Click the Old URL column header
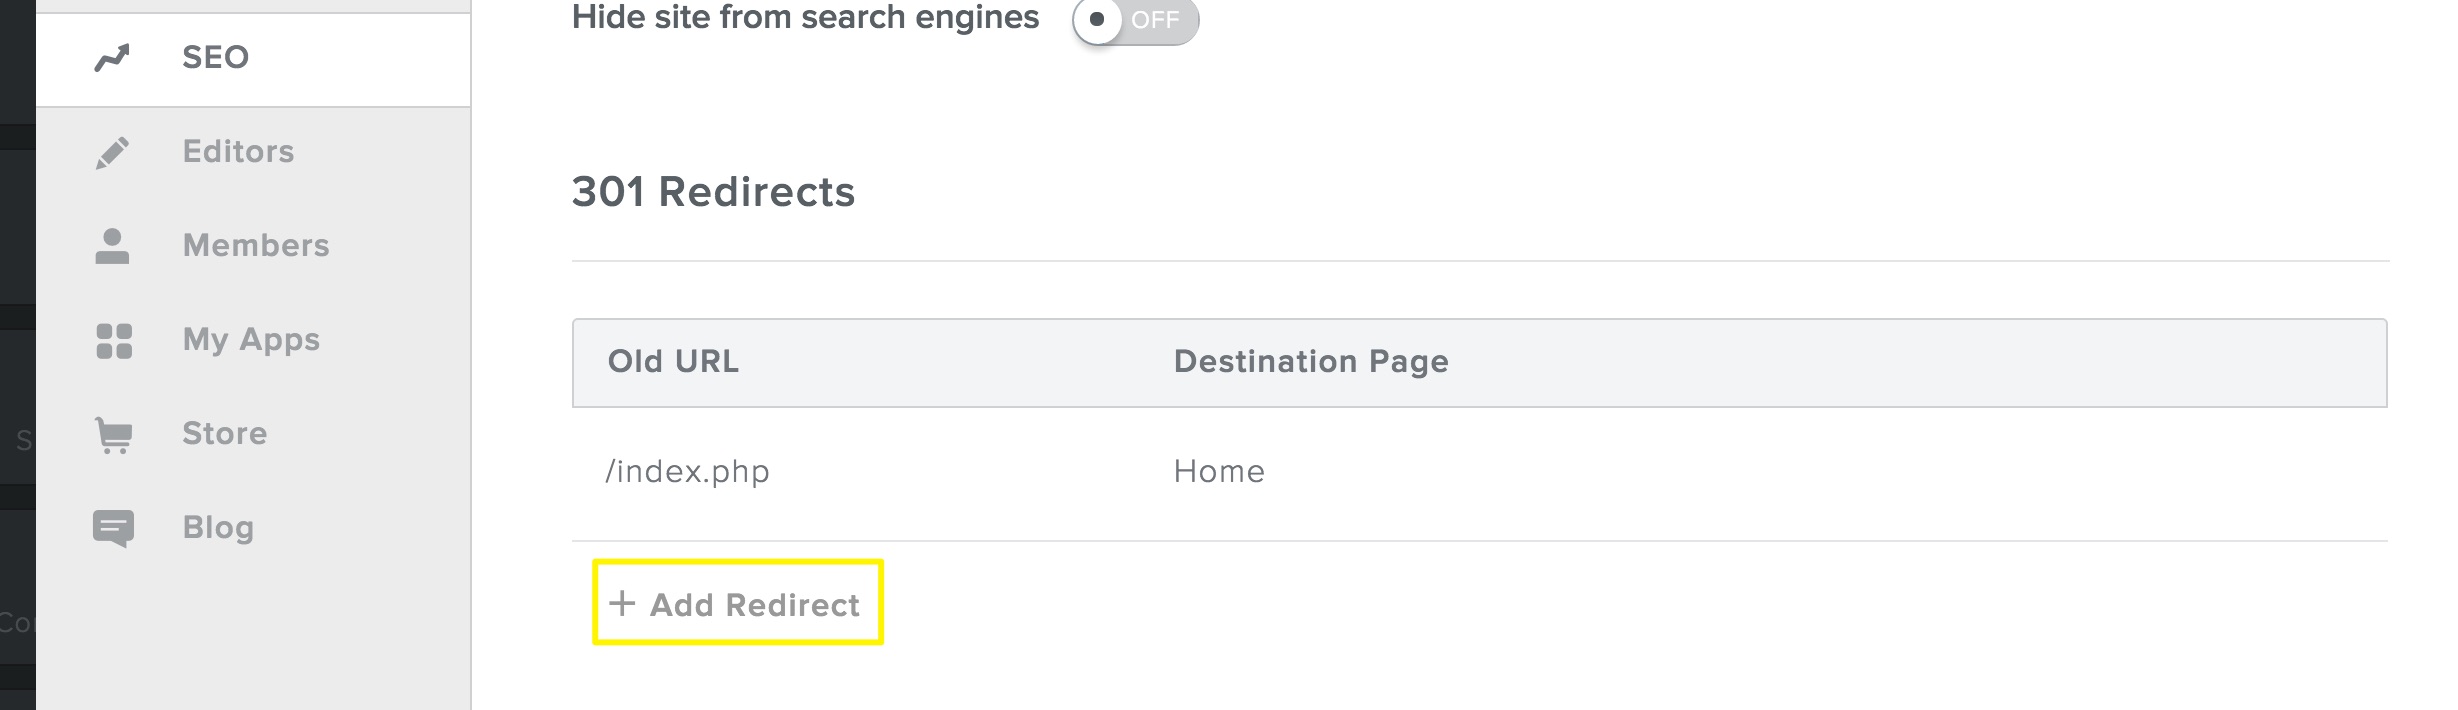This screenshot has height=710, width=2458. [673, 362]
